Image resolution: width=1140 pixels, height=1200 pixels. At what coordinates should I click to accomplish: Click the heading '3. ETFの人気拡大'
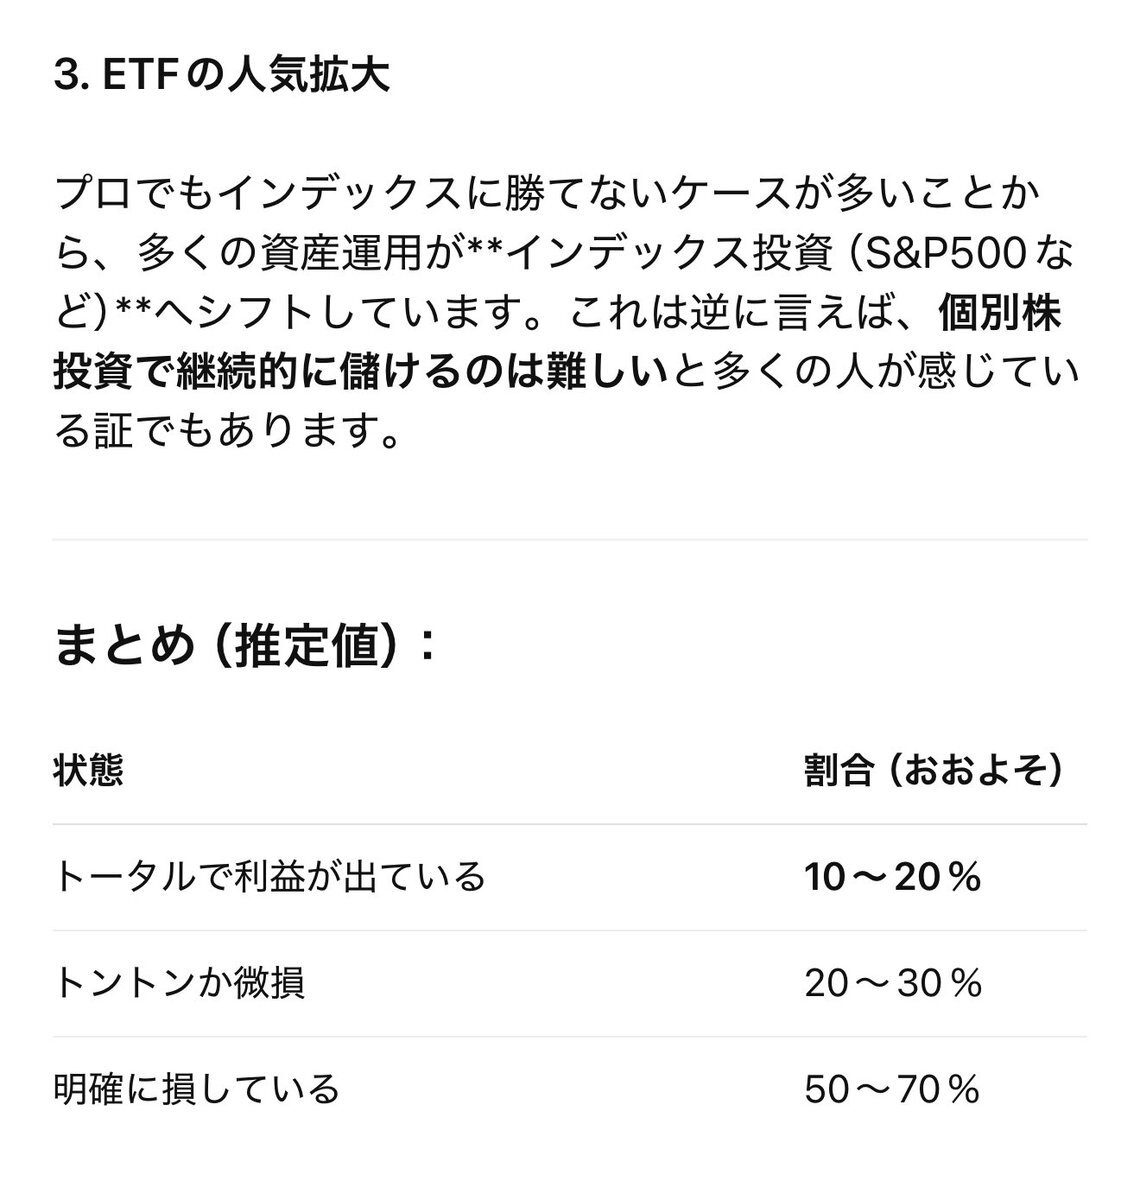click(221, 77)
